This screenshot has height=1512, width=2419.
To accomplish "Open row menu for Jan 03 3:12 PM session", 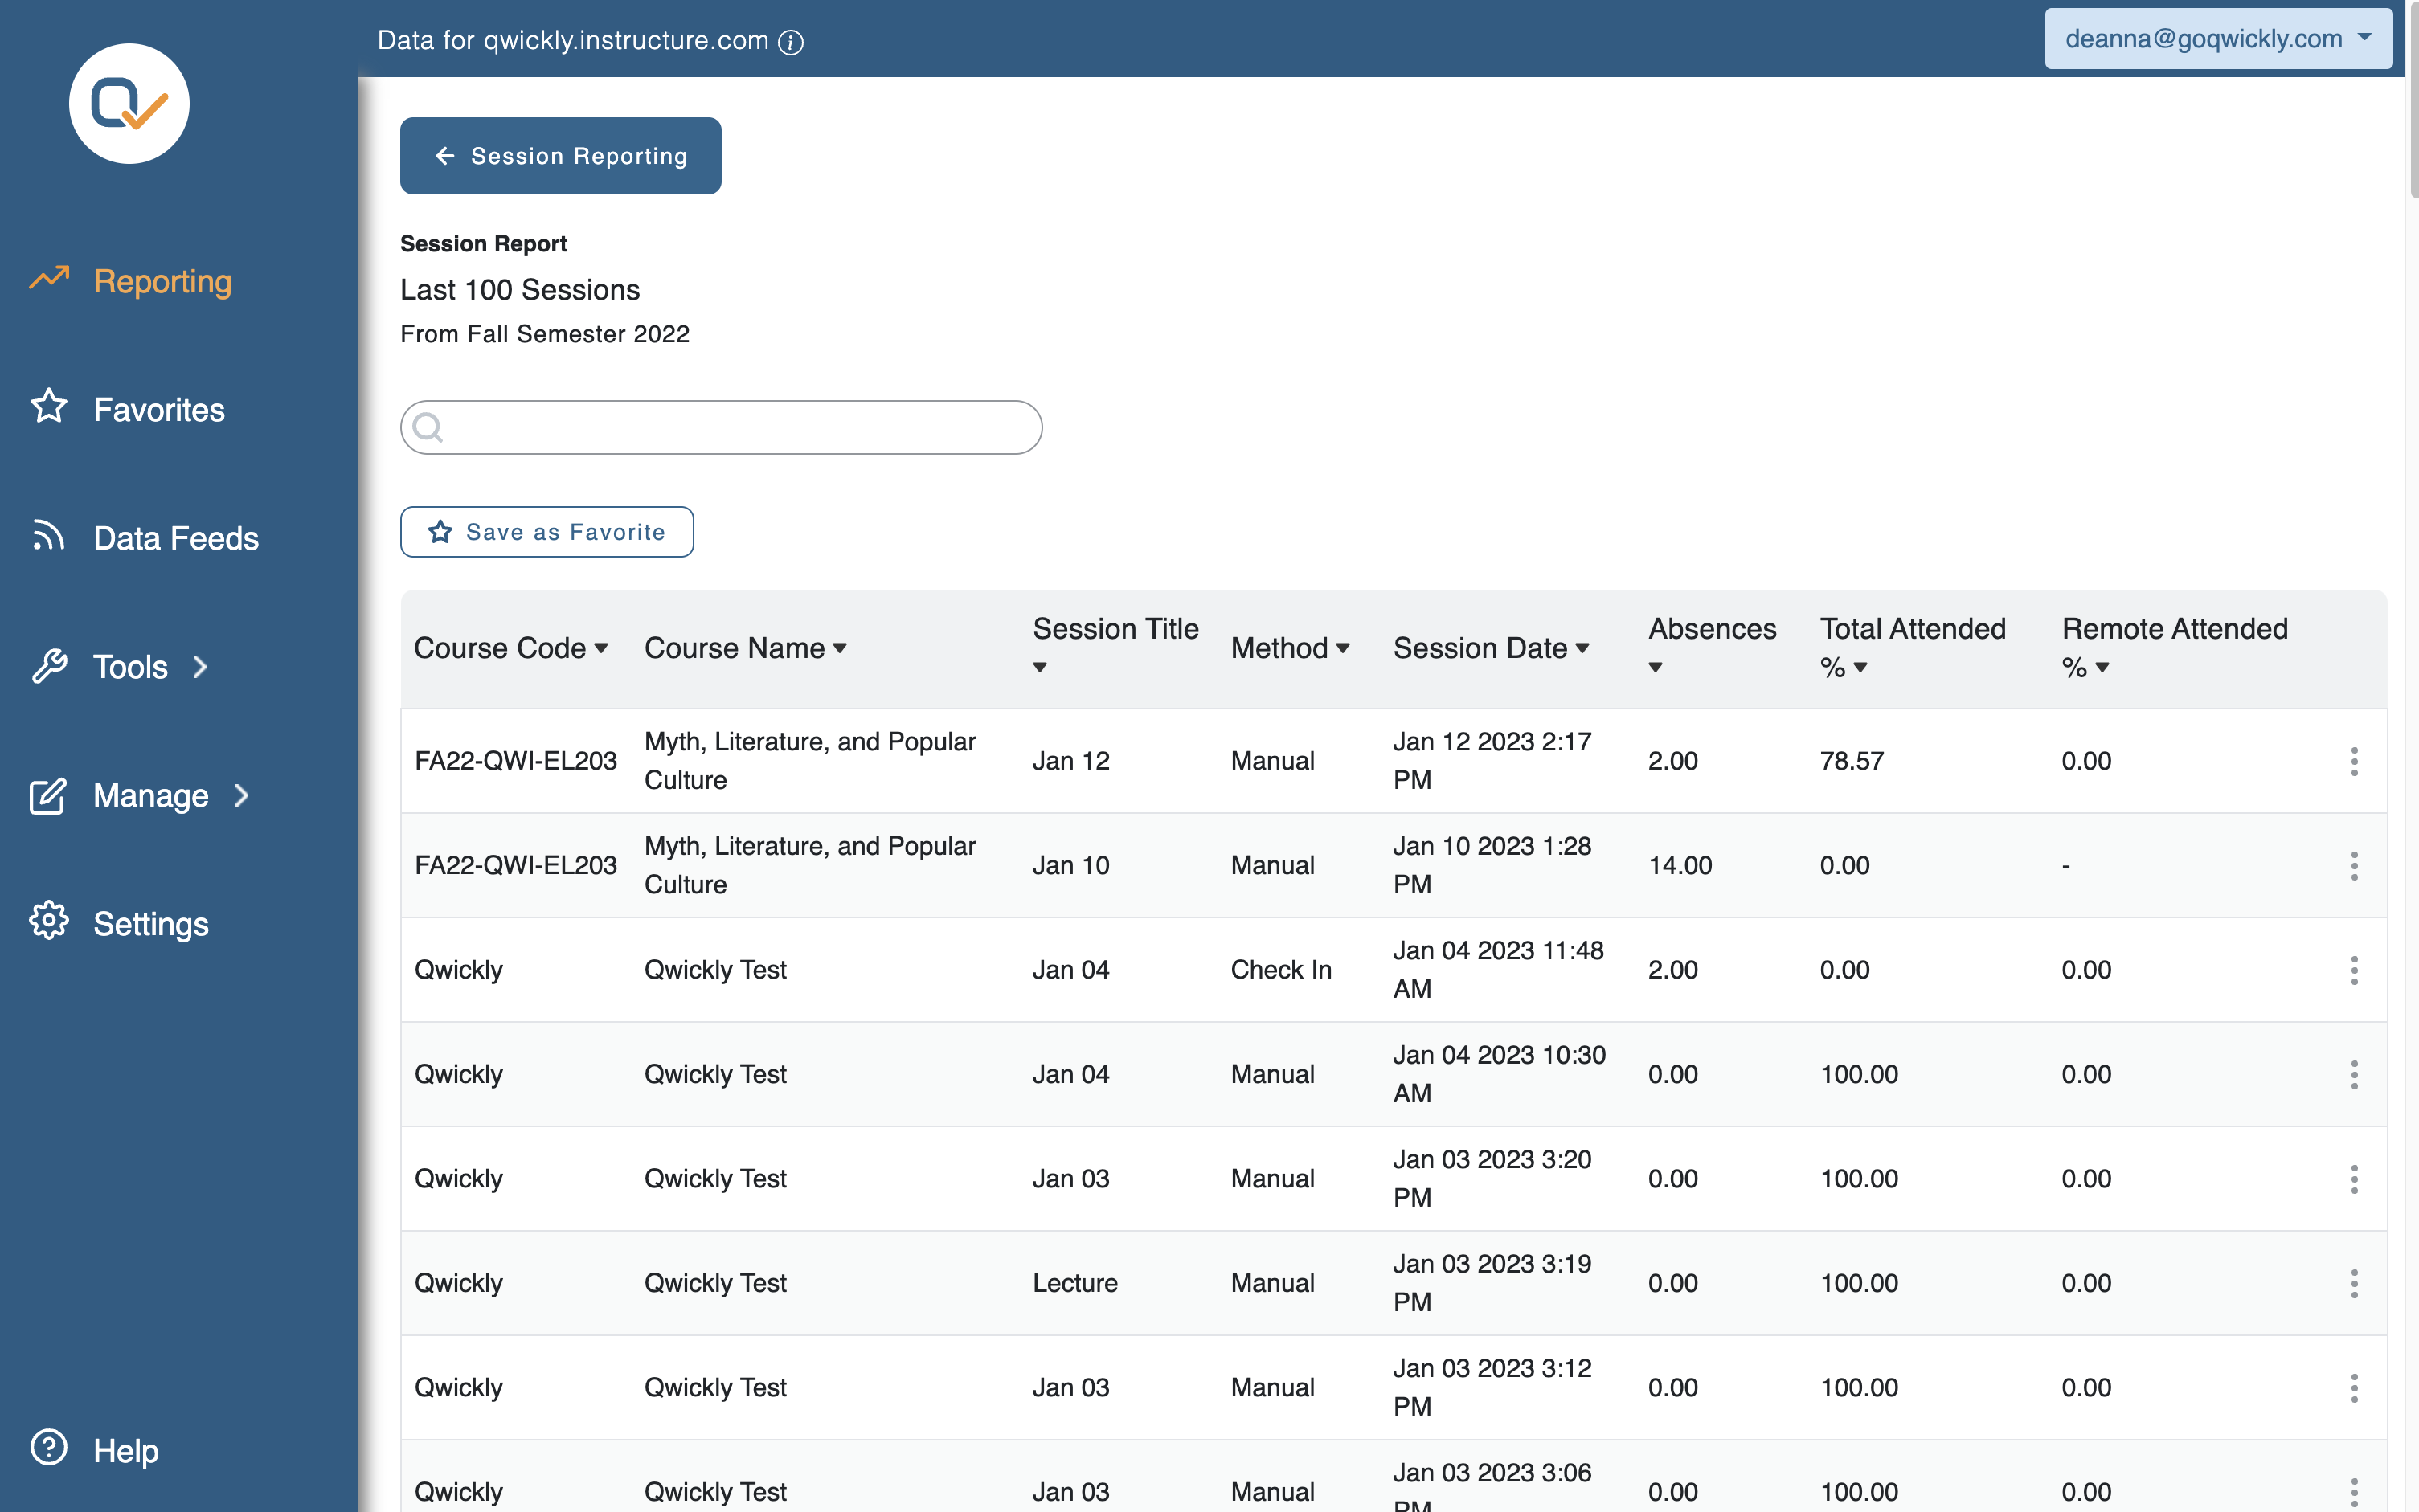I will pos(2354,1388).
